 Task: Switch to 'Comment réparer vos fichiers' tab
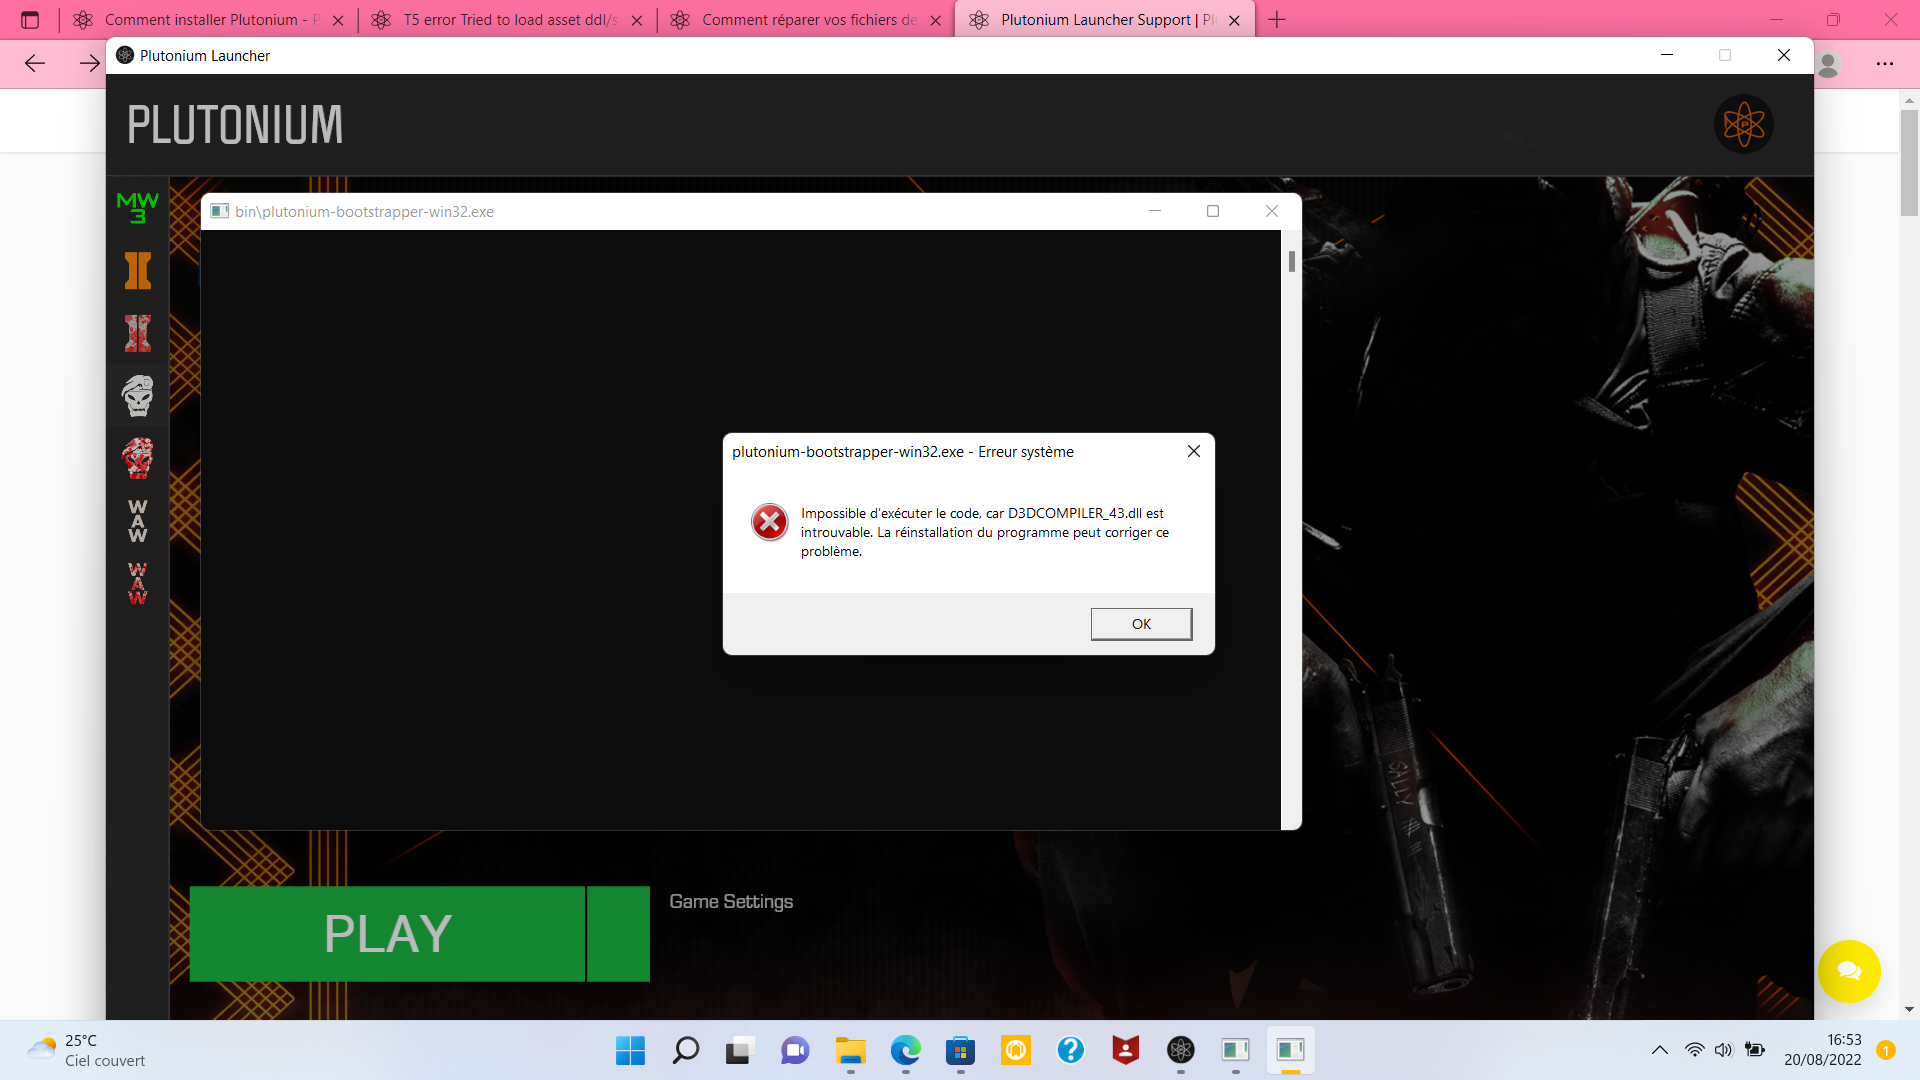coord(808,20)
